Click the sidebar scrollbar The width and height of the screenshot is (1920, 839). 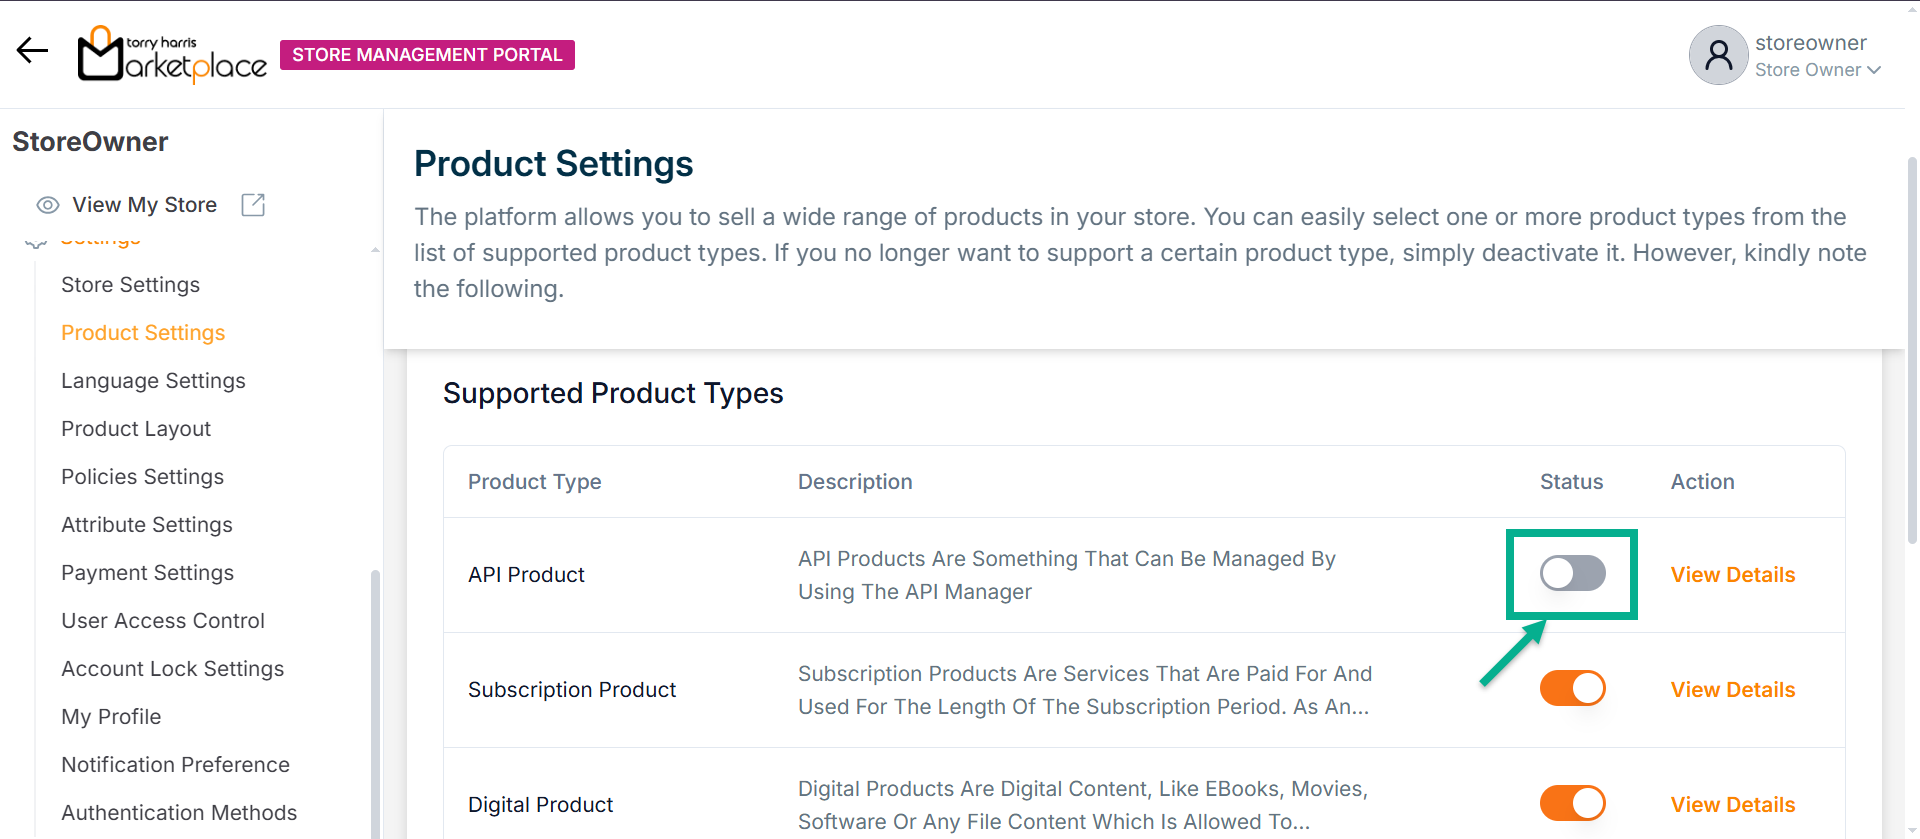point(375,700)
